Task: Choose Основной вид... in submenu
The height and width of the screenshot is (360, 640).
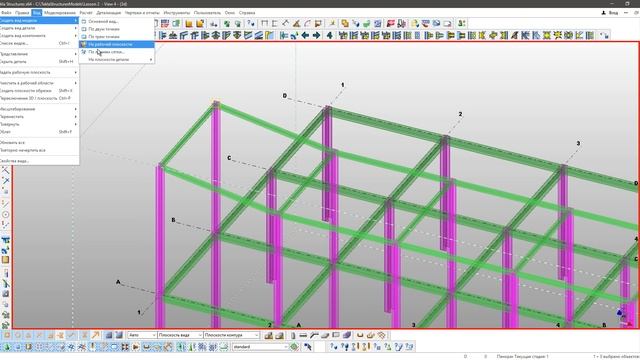Action: pyautogui.click(x=117, y=21)
